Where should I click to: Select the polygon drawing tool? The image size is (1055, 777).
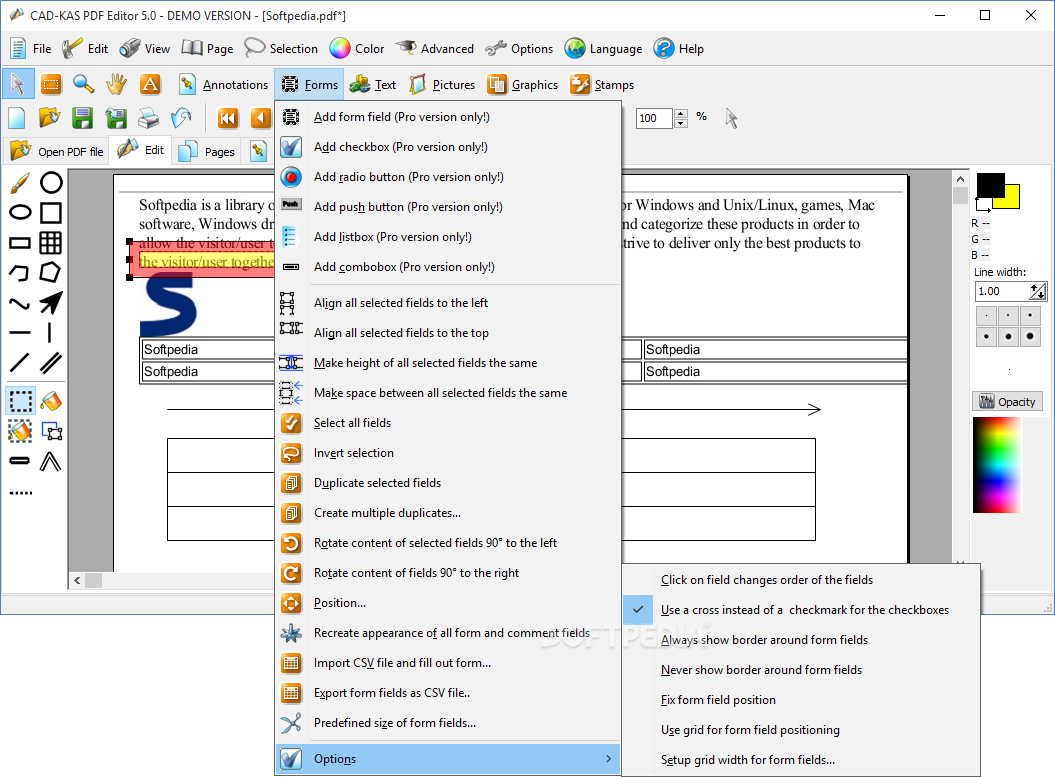(51, 272)
